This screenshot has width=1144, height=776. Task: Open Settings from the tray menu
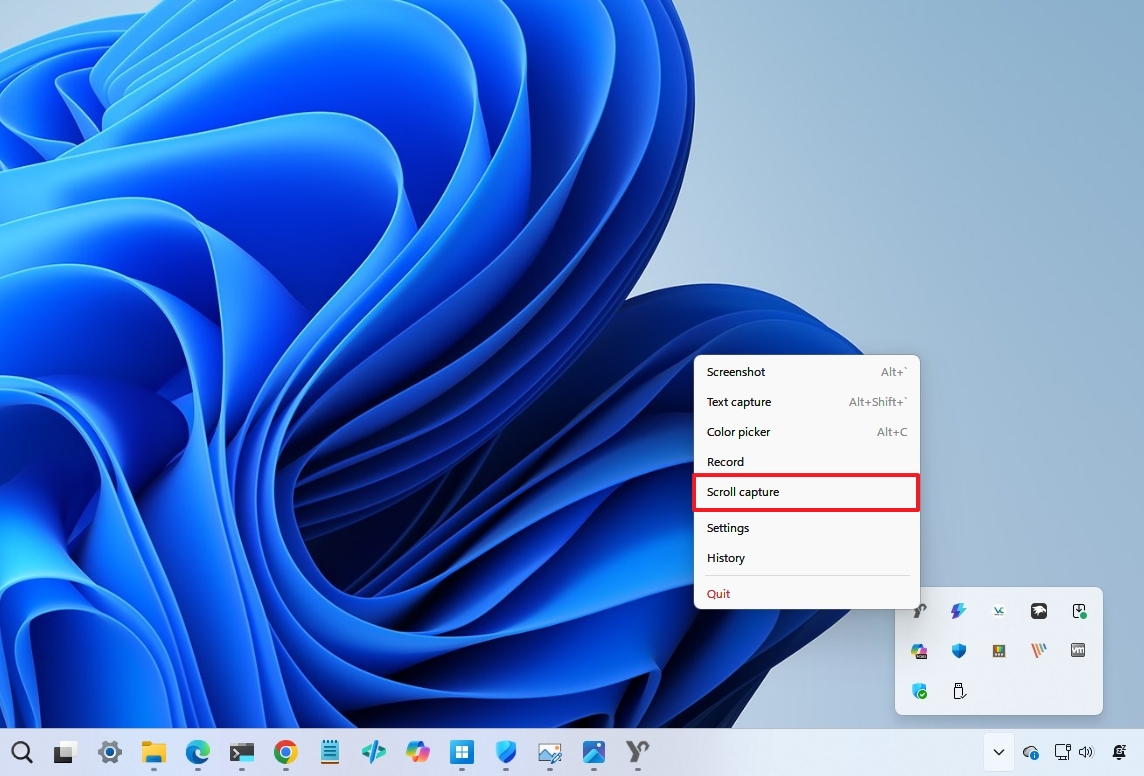[x=728, y=528]
